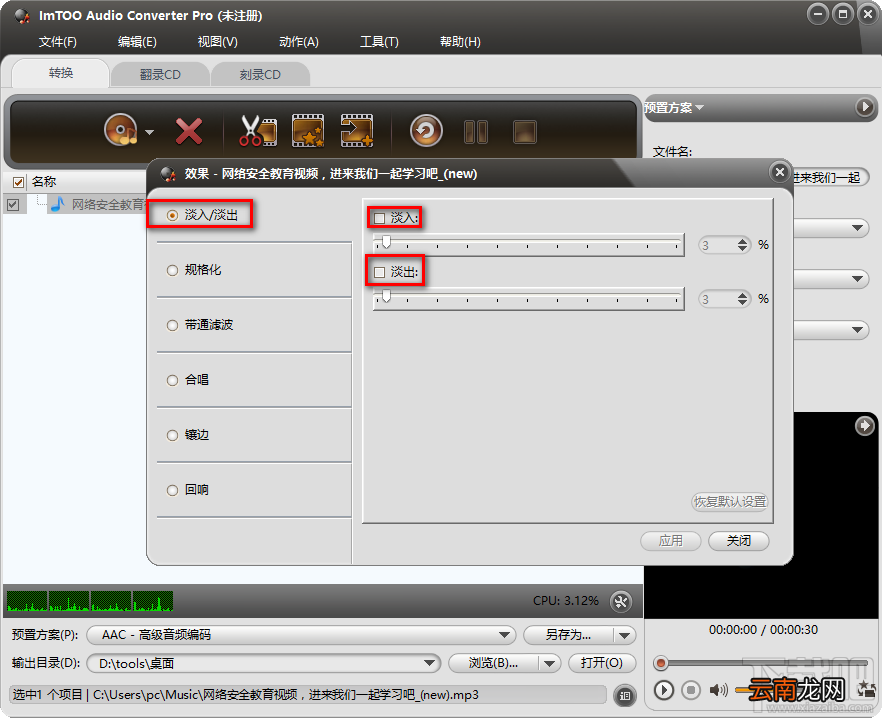Screen dimensions: 882x718
Task: Open the 动作(A) menu
Action: pos(299,42)
